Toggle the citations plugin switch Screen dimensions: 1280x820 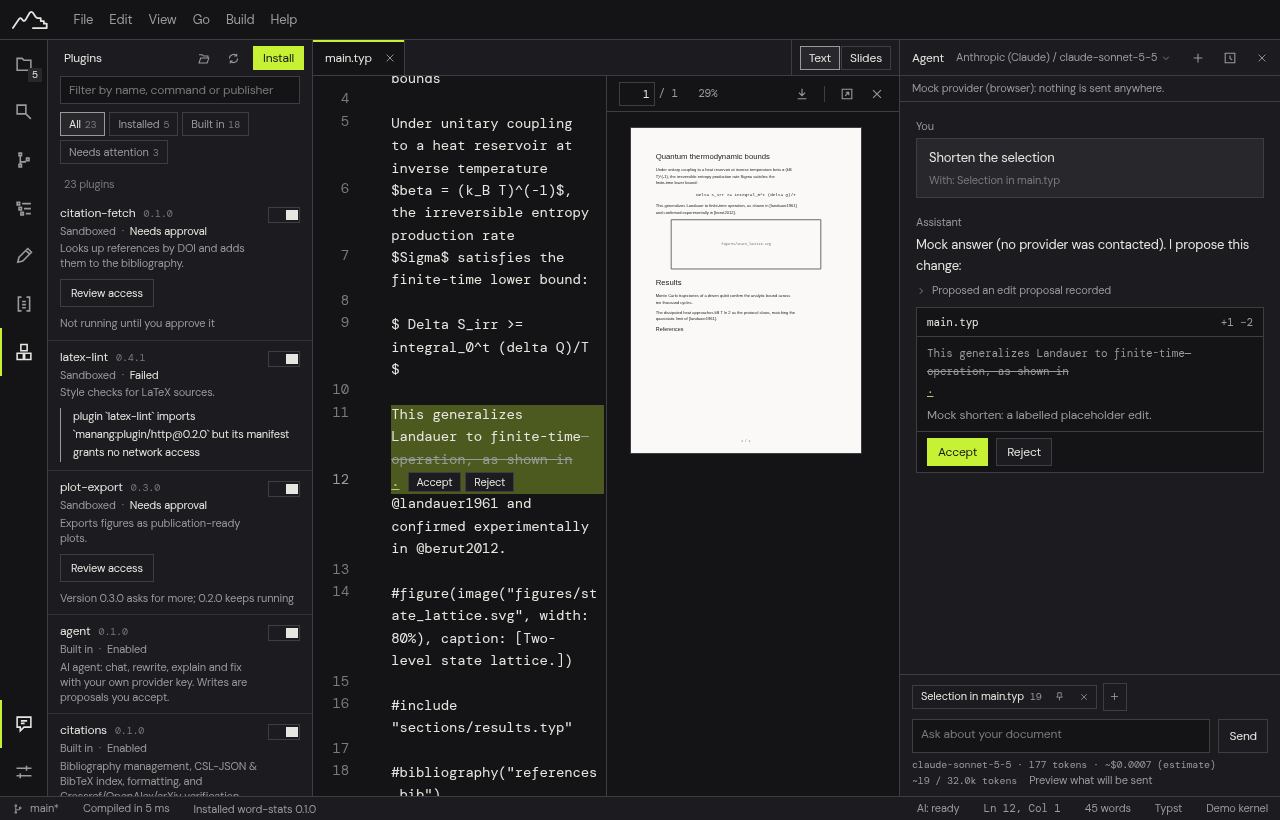[x=284, y=732]
